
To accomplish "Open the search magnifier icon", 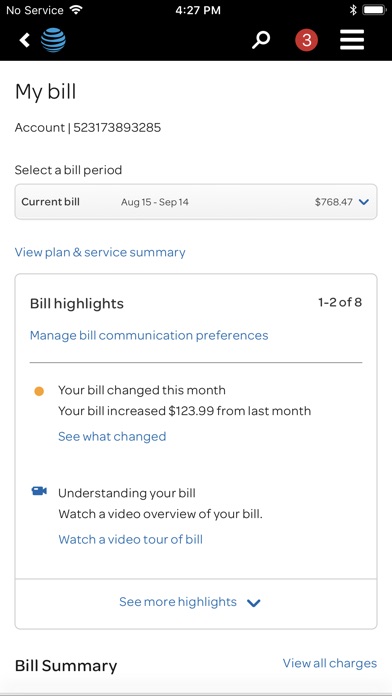I will click(261, 40).
